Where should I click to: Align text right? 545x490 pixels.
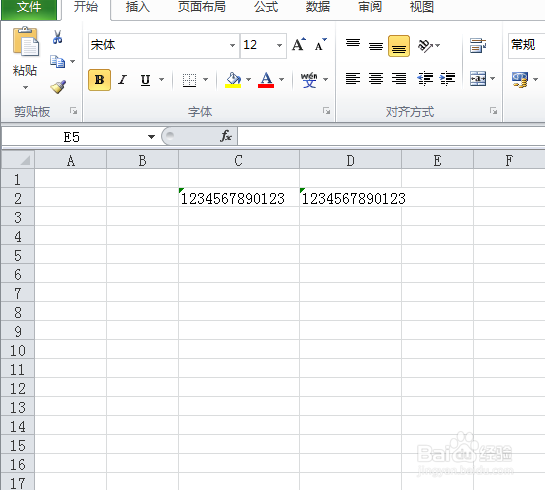click(399, 79)
